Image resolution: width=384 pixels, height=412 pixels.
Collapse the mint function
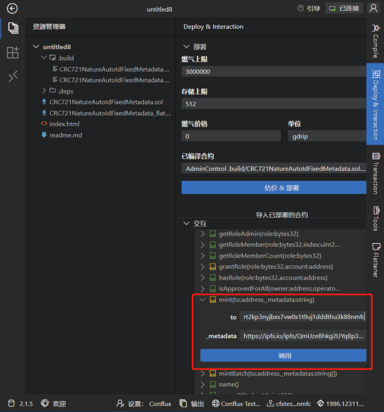(x=202, y=300)
